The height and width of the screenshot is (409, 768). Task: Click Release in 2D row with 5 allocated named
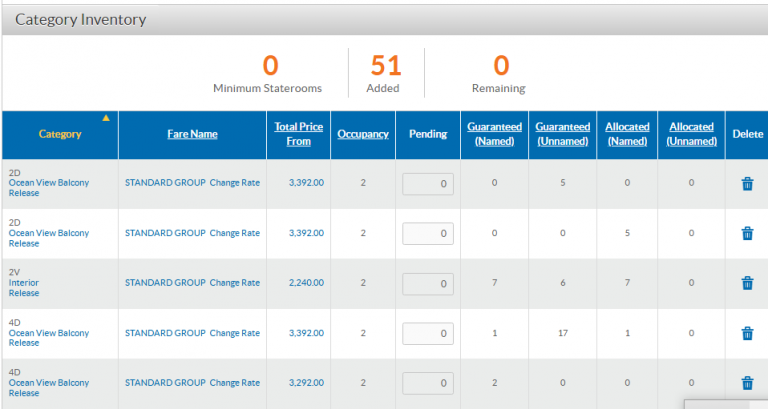point(24,243)
